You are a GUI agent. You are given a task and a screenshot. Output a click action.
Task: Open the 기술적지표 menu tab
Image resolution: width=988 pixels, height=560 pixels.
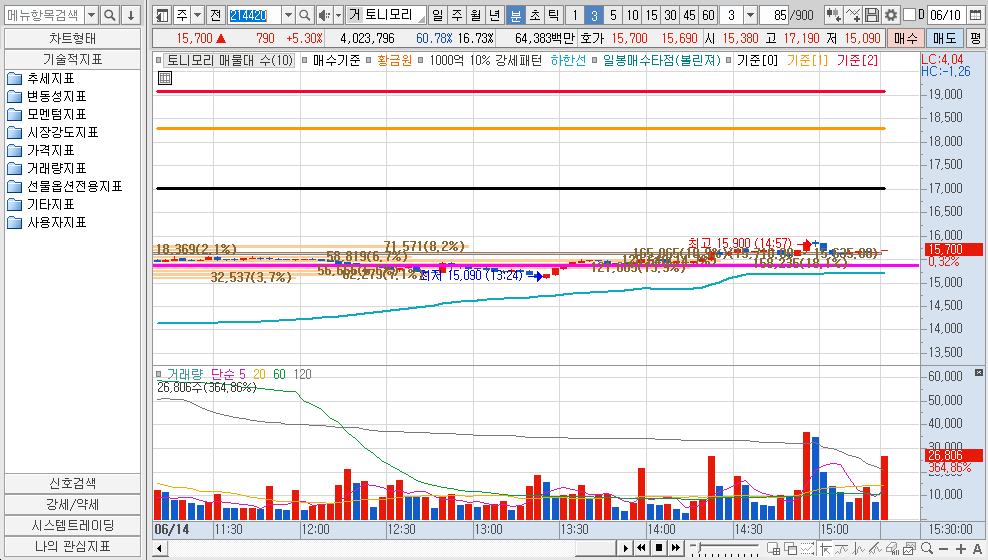[72, 59]
